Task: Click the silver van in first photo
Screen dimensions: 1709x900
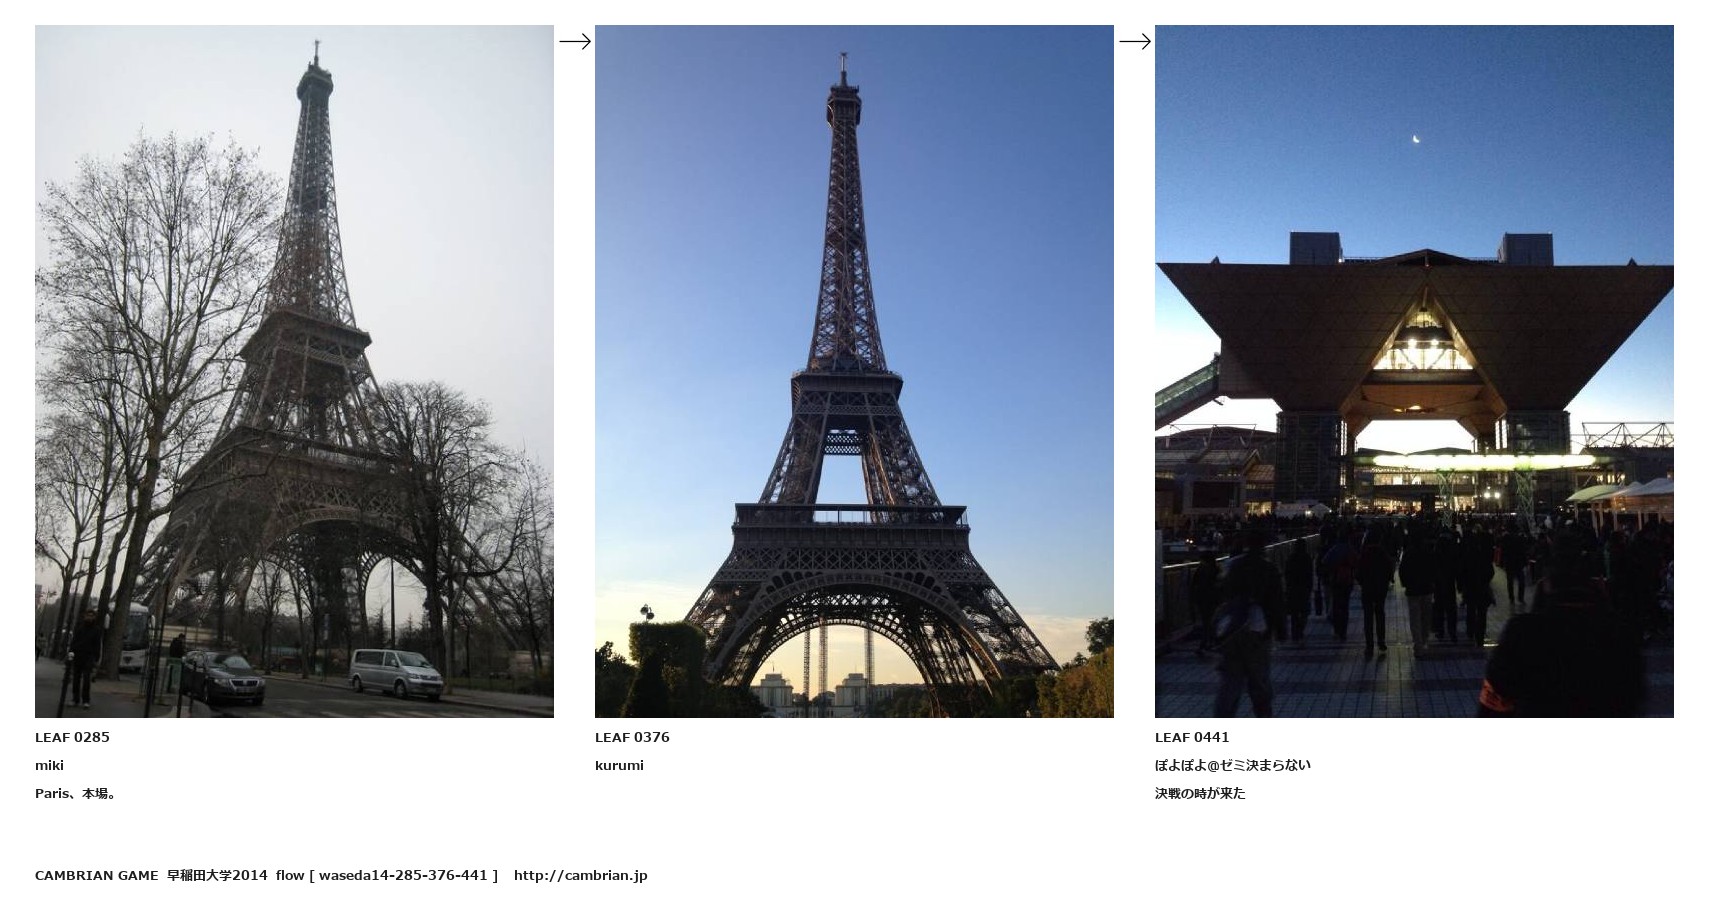Action: [x=396, y=673]
